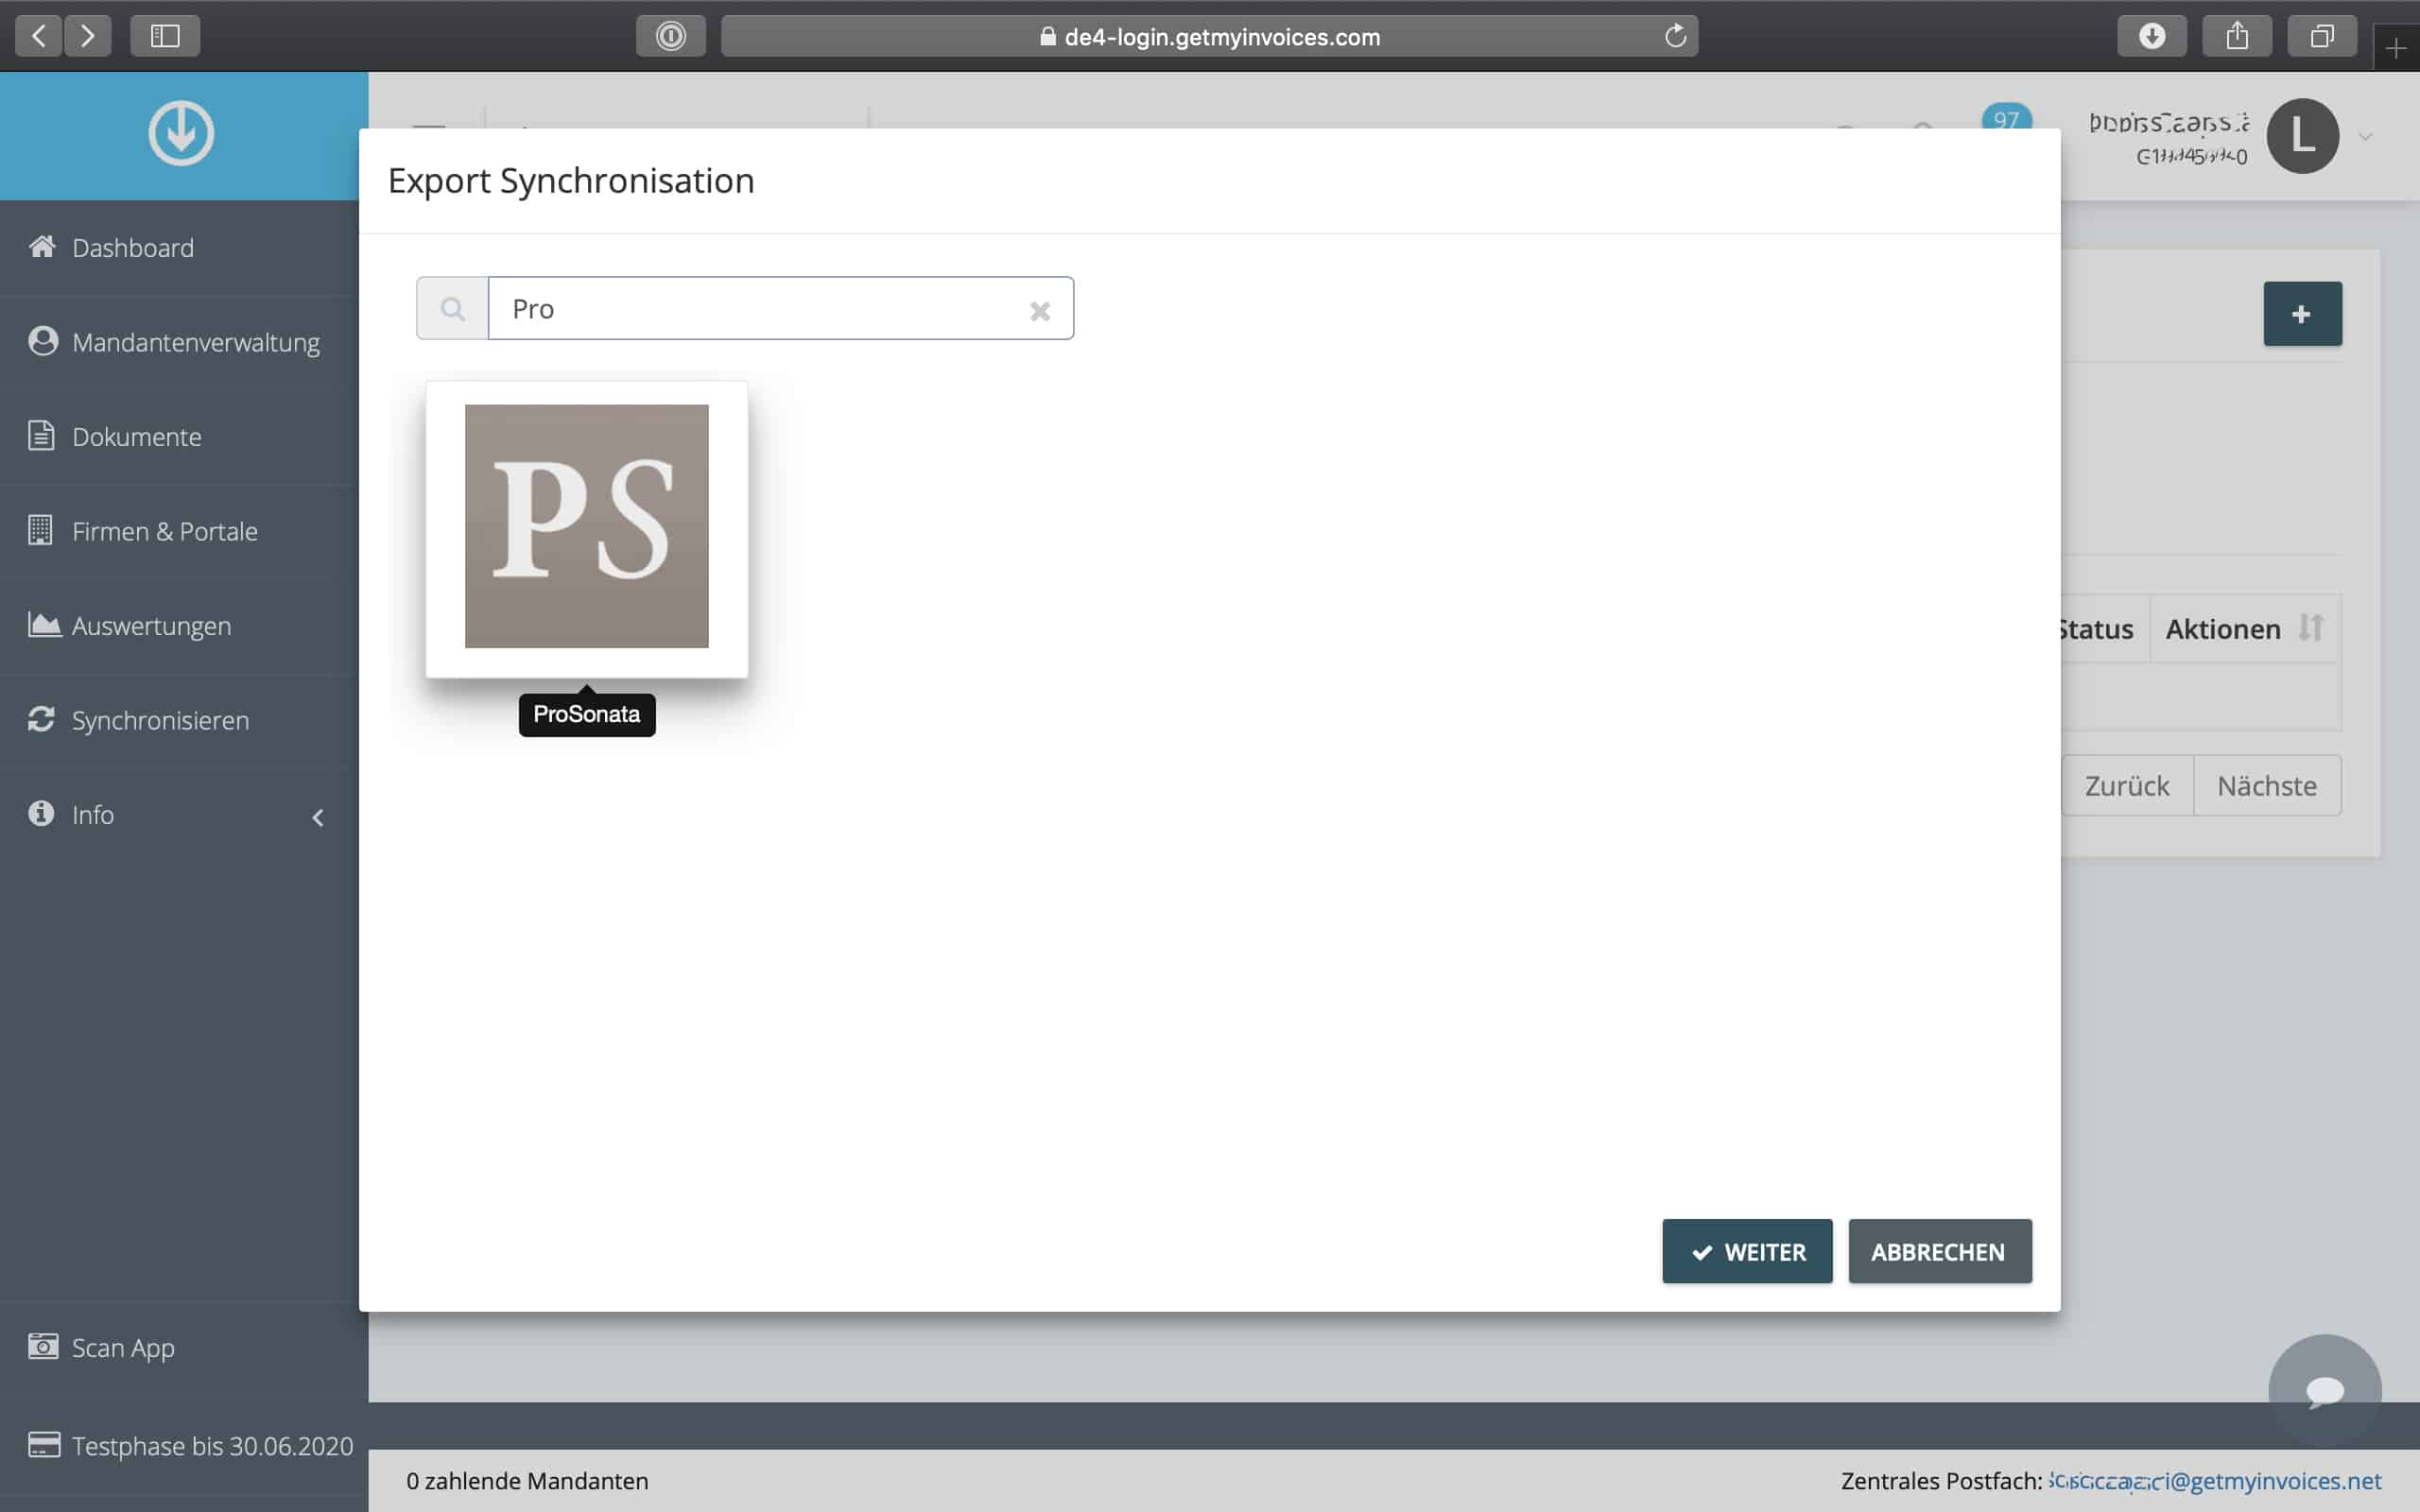
Task: Open notifications badge showing 97
Action: pyautogui.click(x=2006, y=116)
